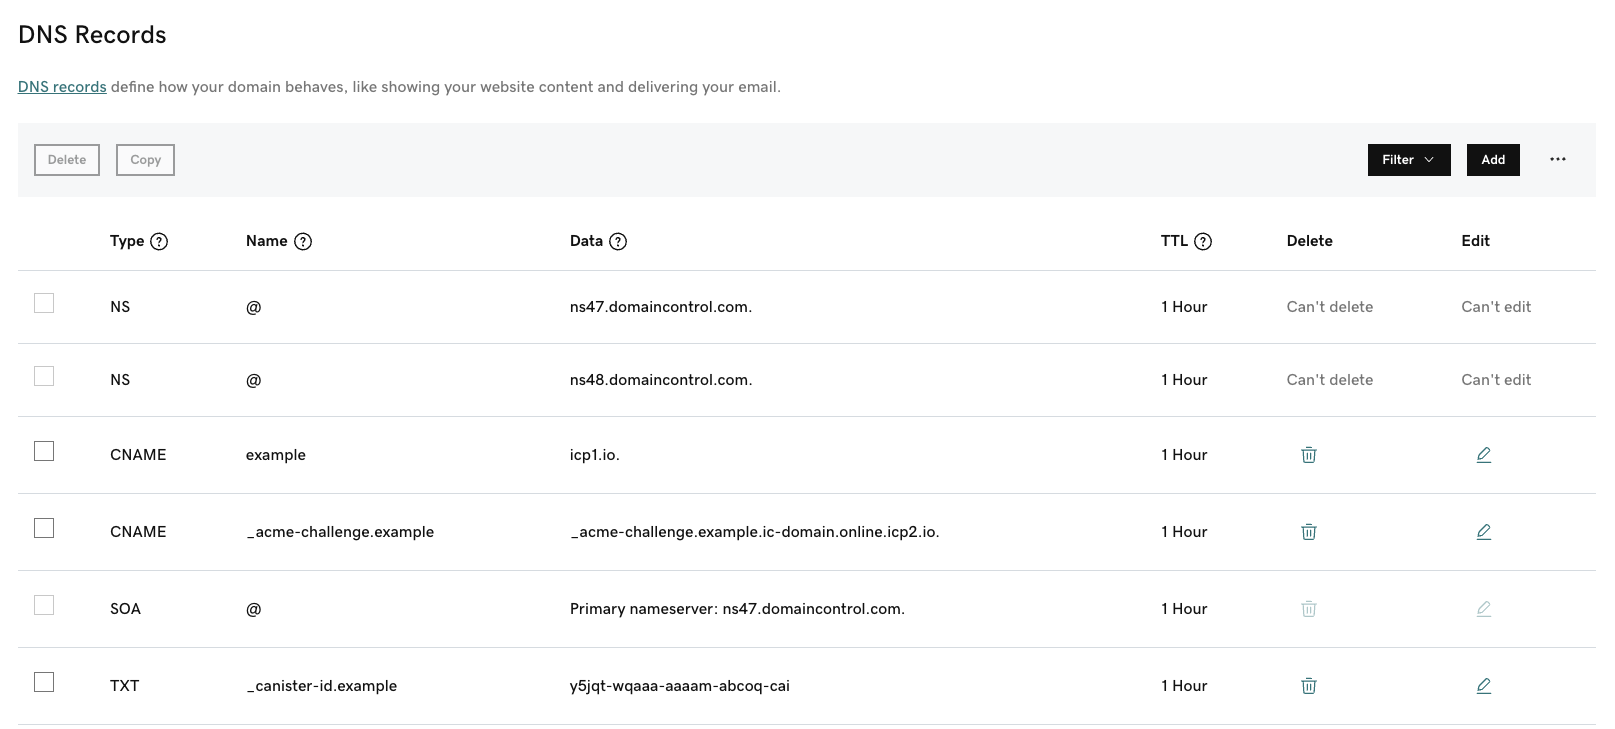The image size is (1615, 729).
Task: Click the name '_canister-id.example'
Action: point(322,686)
